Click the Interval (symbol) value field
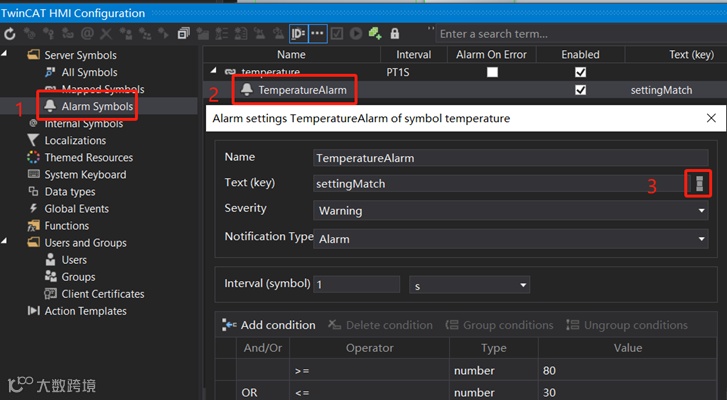 coord(357,284)
